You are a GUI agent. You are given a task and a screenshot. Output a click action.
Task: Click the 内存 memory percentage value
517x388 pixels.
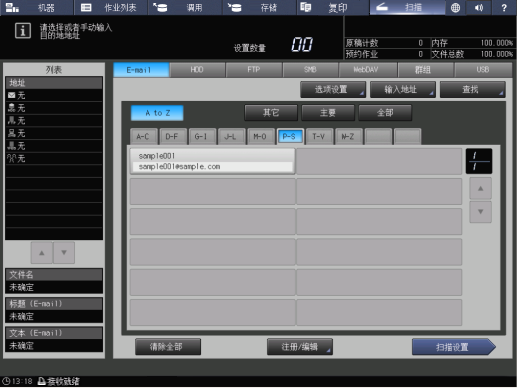tap(496, 43)
